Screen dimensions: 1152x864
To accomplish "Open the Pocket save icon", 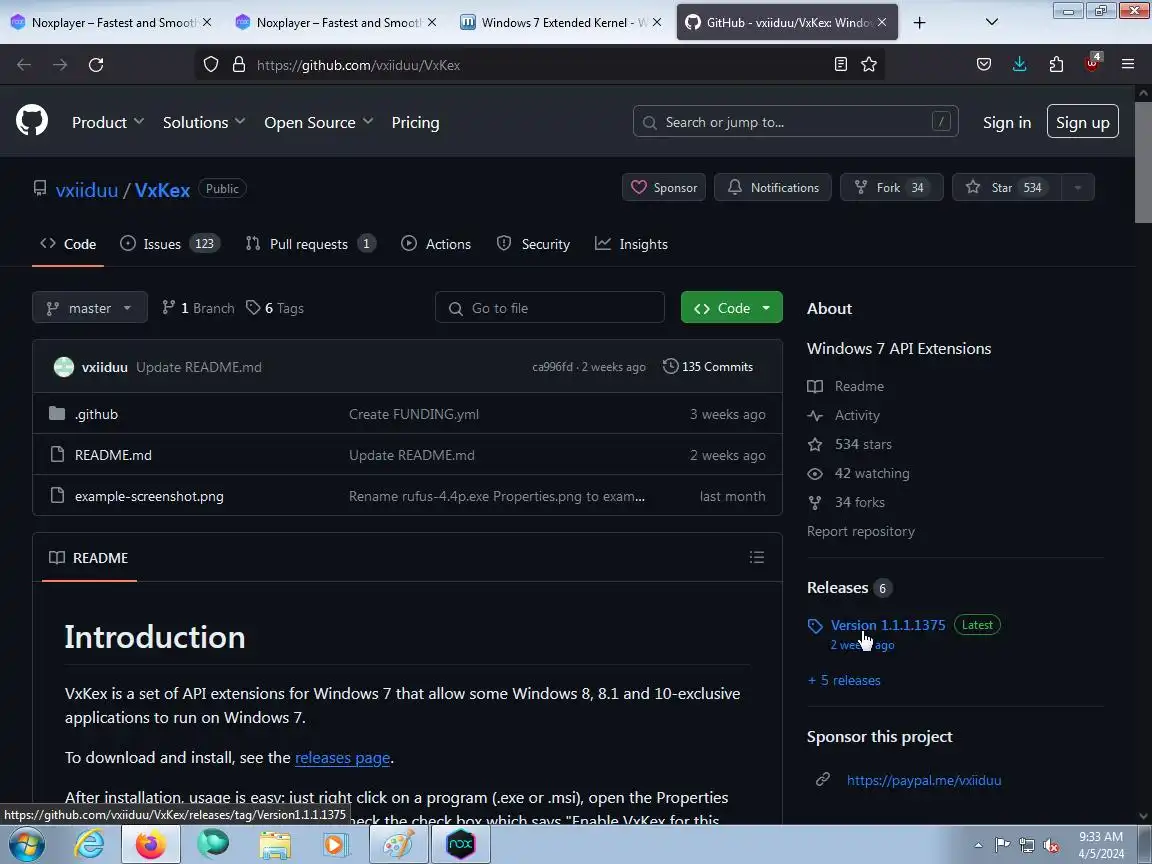I will click(x=984, y=65).
